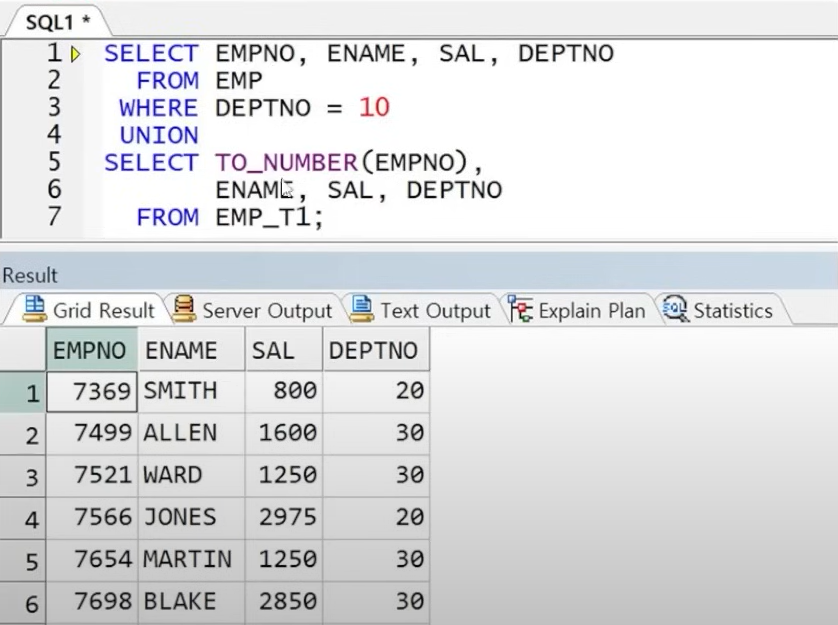Click the salary cell 2850
The image size is (838, 625).
(284, 603)
